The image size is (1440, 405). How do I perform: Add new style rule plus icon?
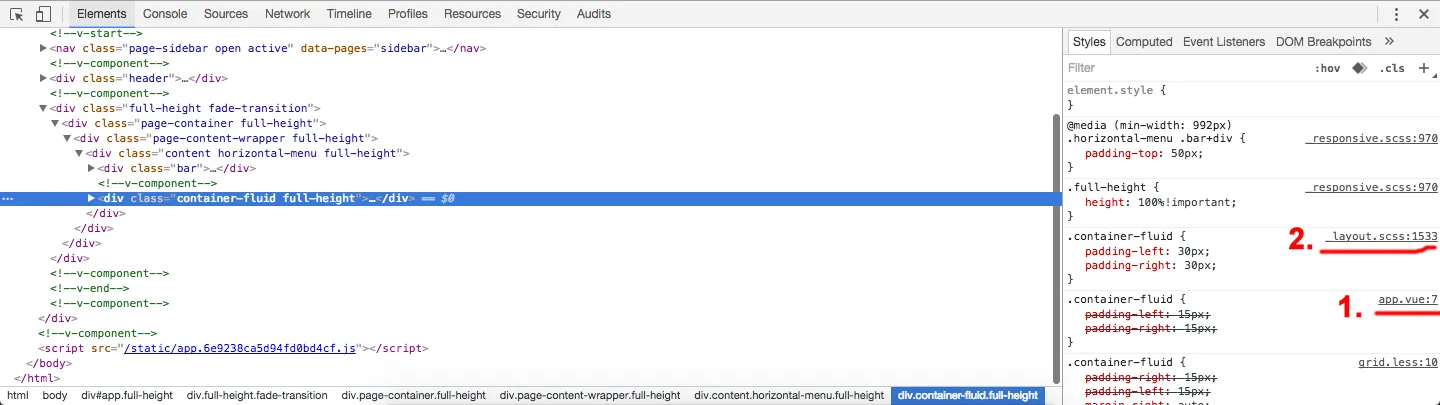point(1424,68)
